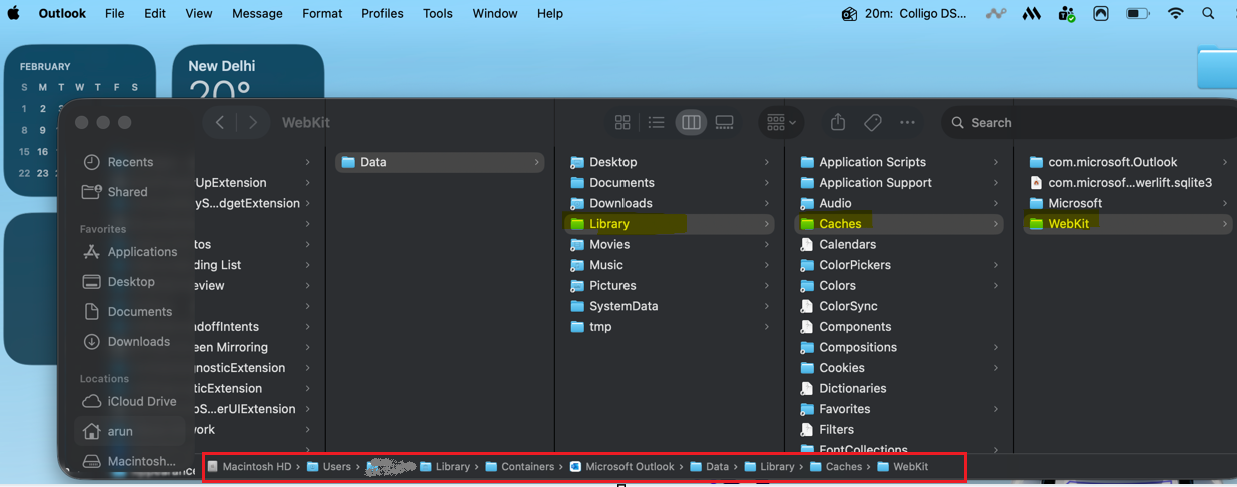The width and height of the screenshot is (1237, 487).
Task: Select the Pictures folder
Action: pyautogui.click(x=669, y=286)
